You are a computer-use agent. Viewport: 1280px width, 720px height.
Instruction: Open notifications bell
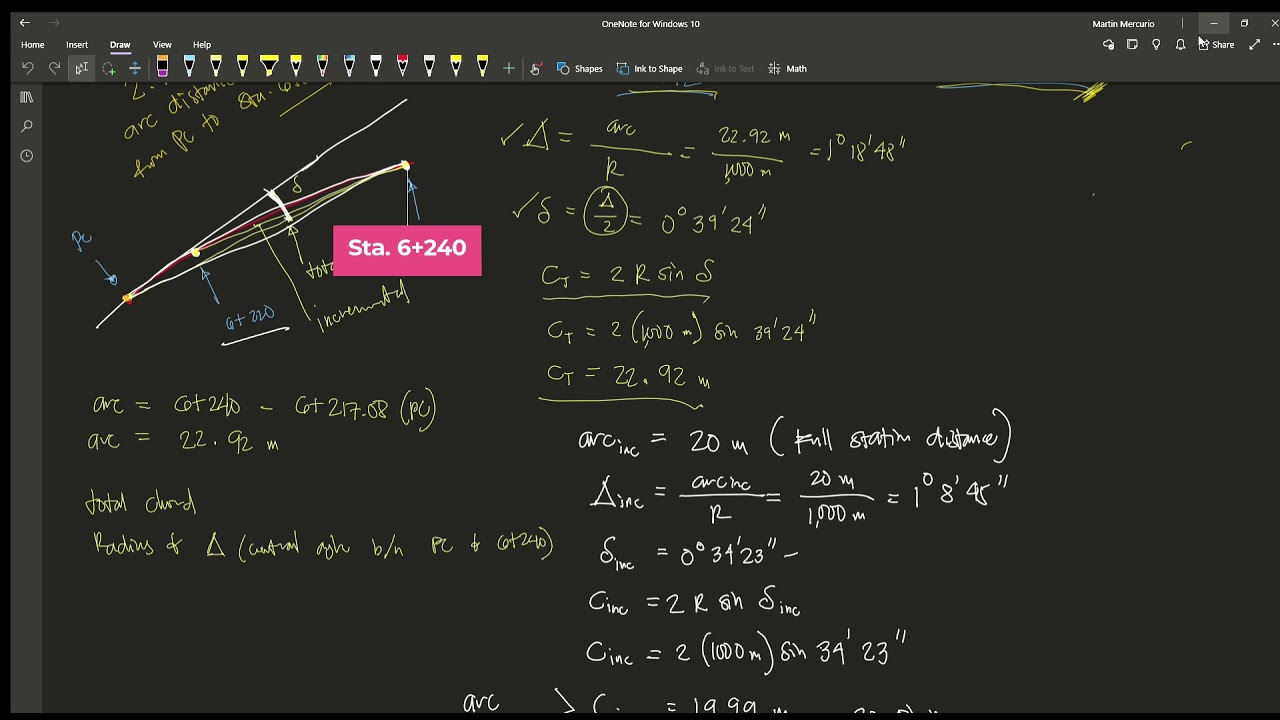click(1180, 44)
